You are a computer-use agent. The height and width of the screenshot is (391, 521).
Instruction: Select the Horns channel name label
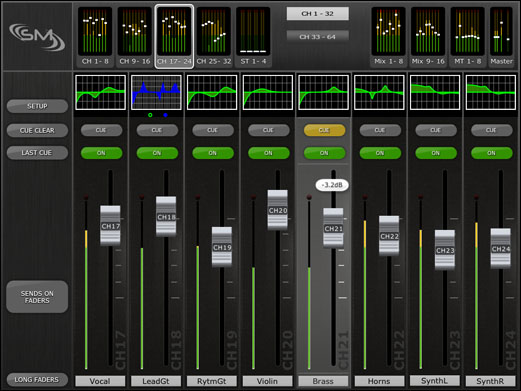pyautogui.click(x=379, y=381)
